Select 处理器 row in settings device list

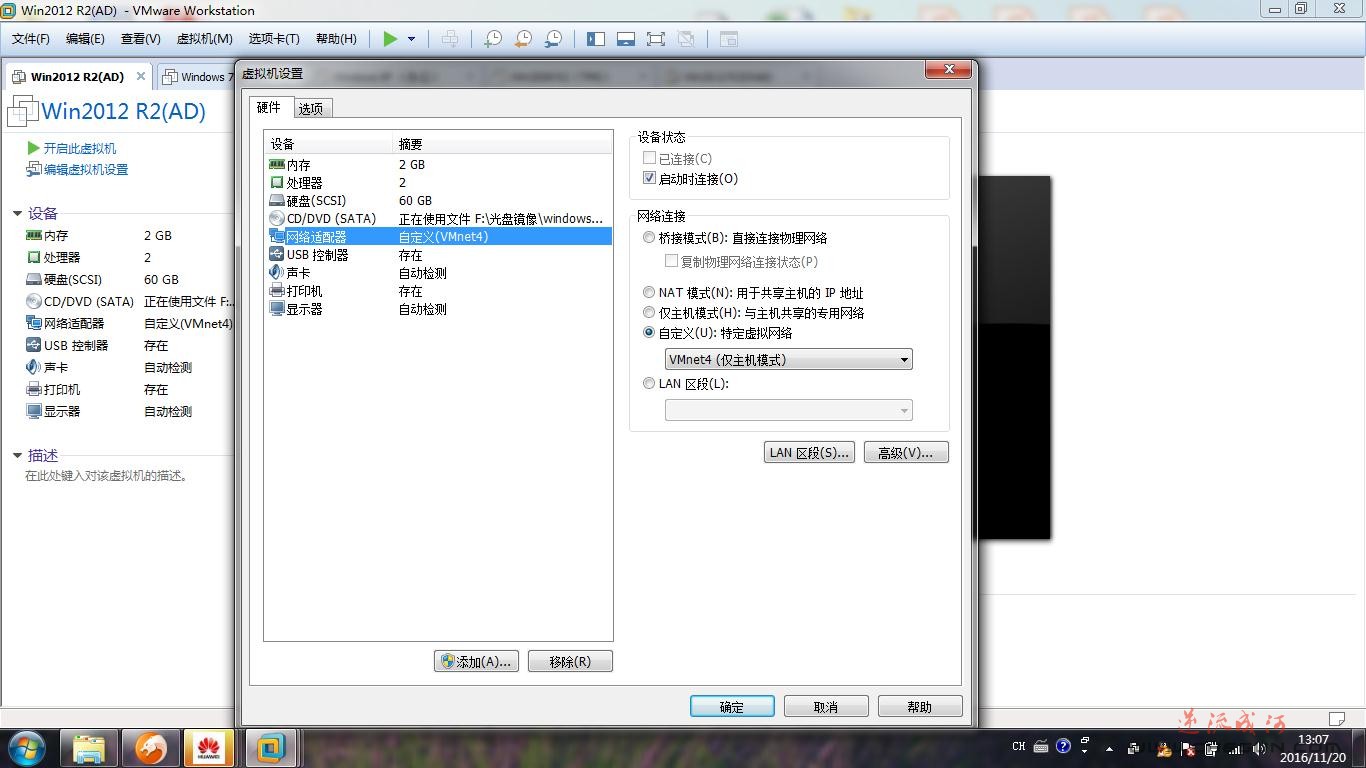pos(438,183)
